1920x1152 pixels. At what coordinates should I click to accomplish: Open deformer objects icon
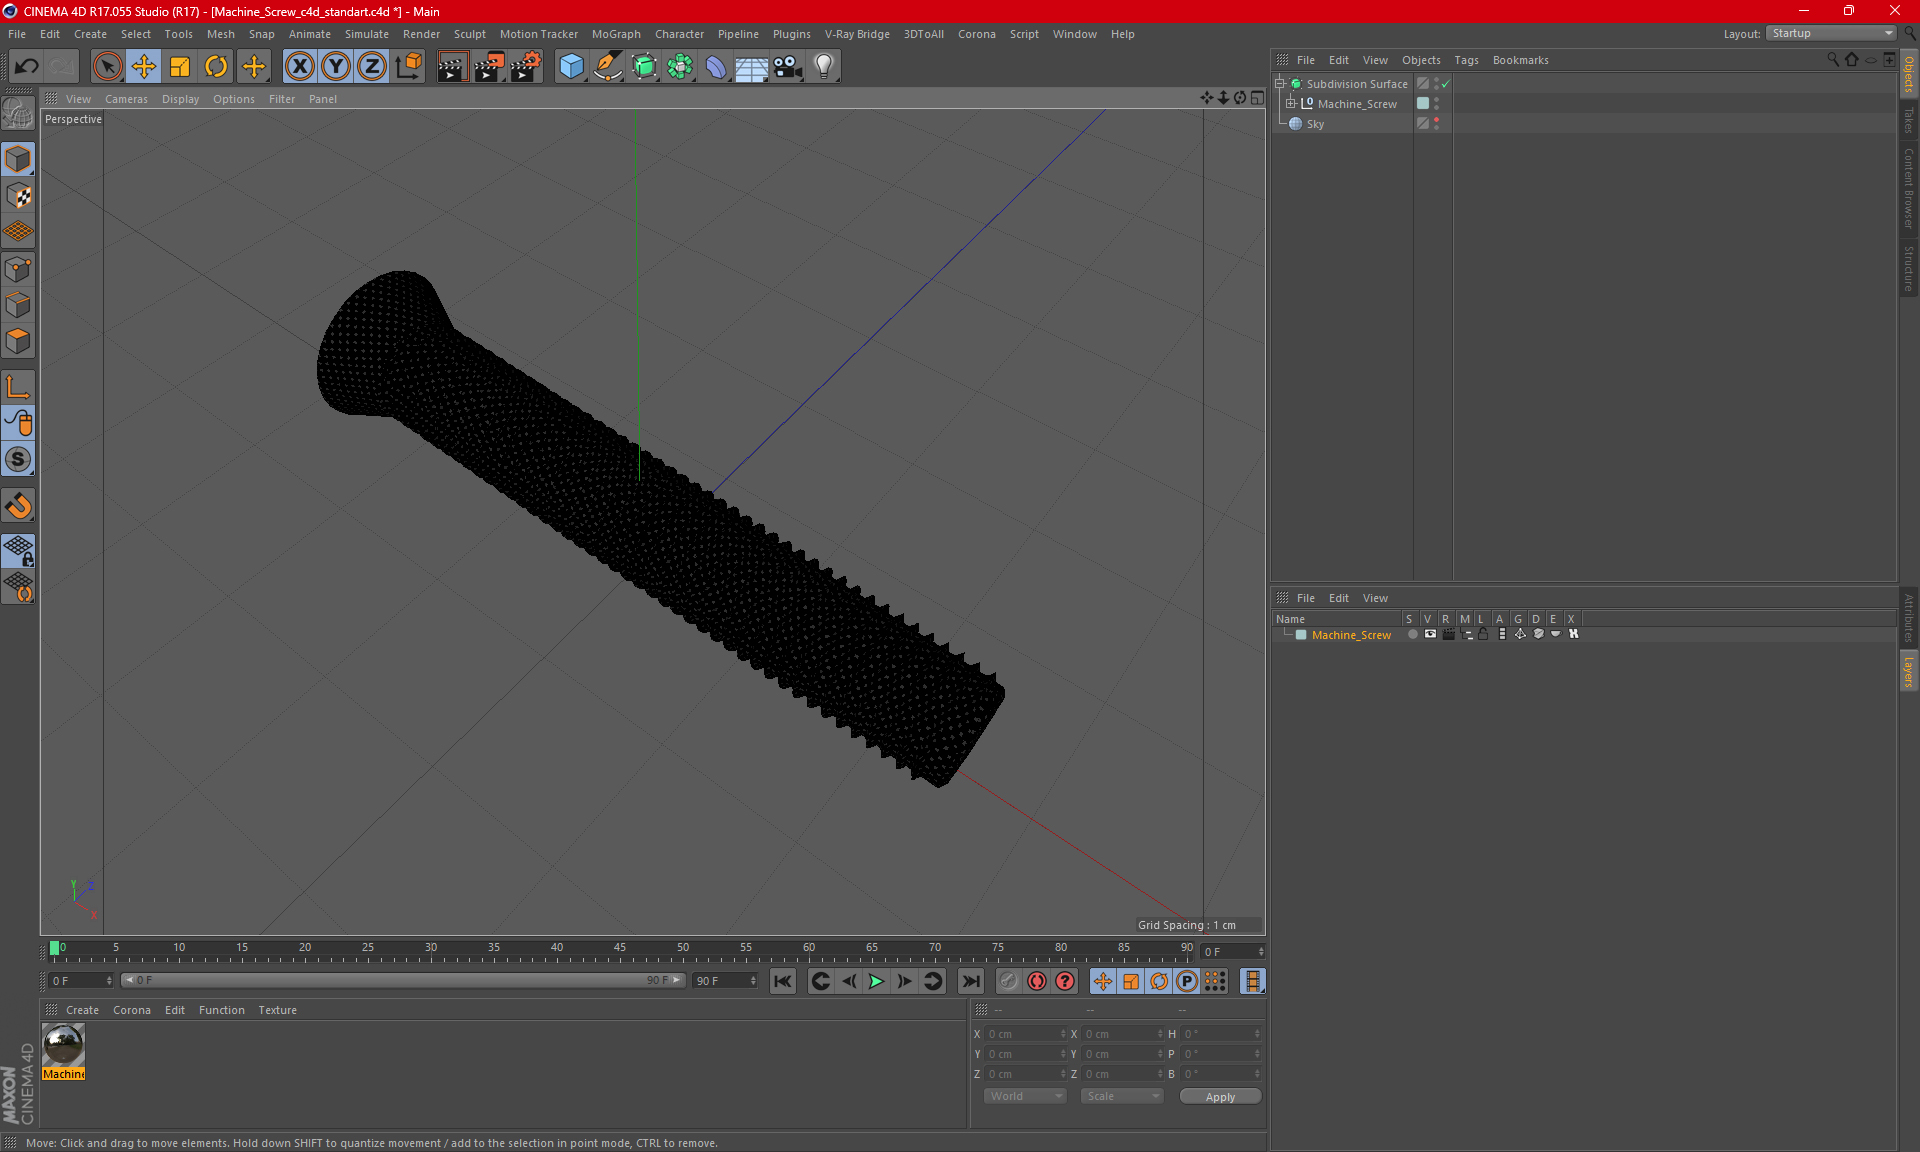(x=716, y=66)
